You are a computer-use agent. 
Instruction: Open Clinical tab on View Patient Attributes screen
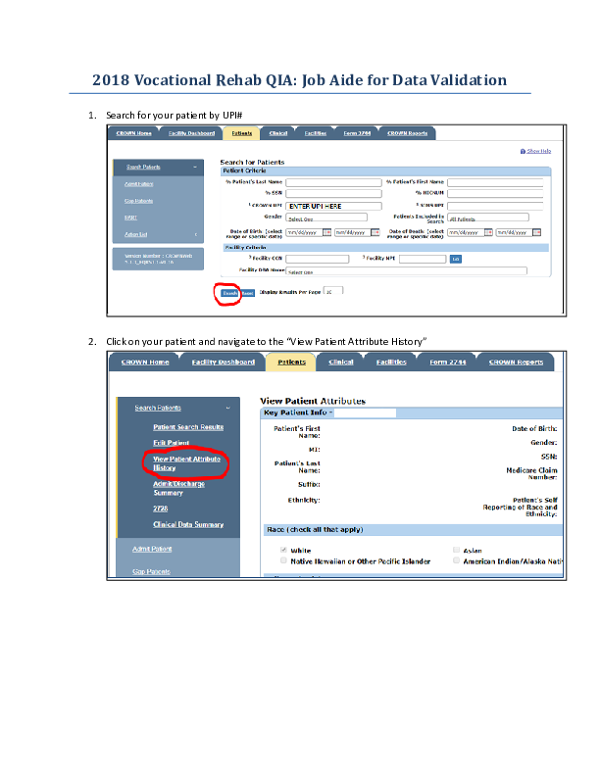pos(341,362)
